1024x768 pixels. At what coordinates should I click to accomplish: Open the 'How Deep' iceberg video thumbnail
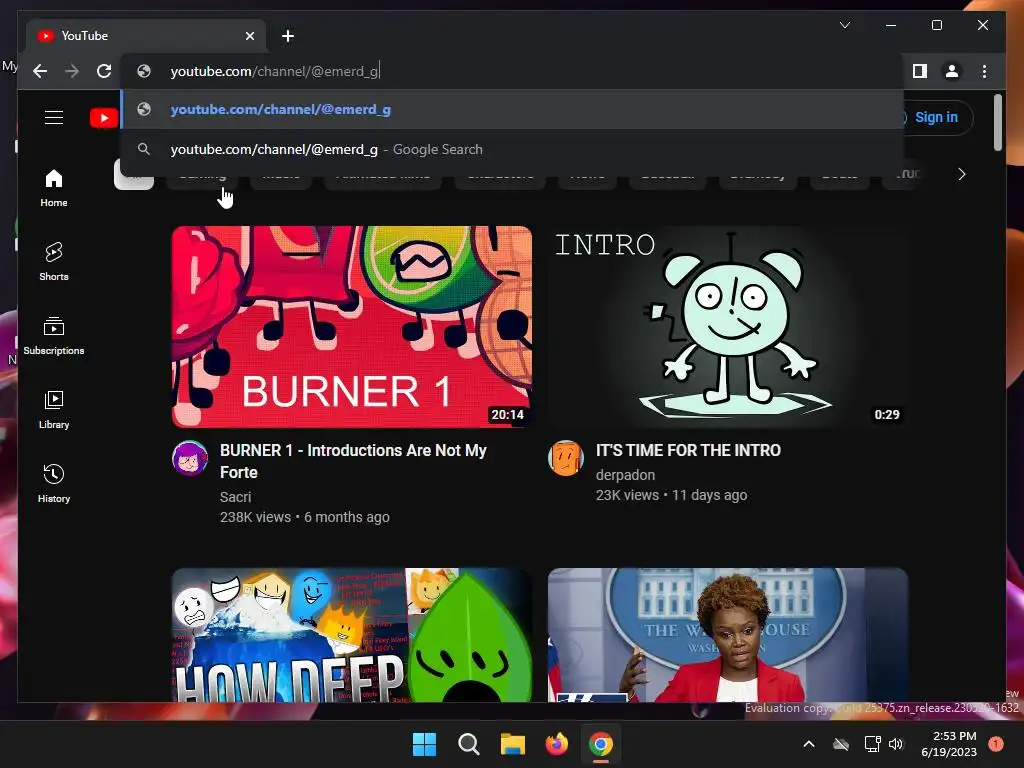[x=352, y=635]
